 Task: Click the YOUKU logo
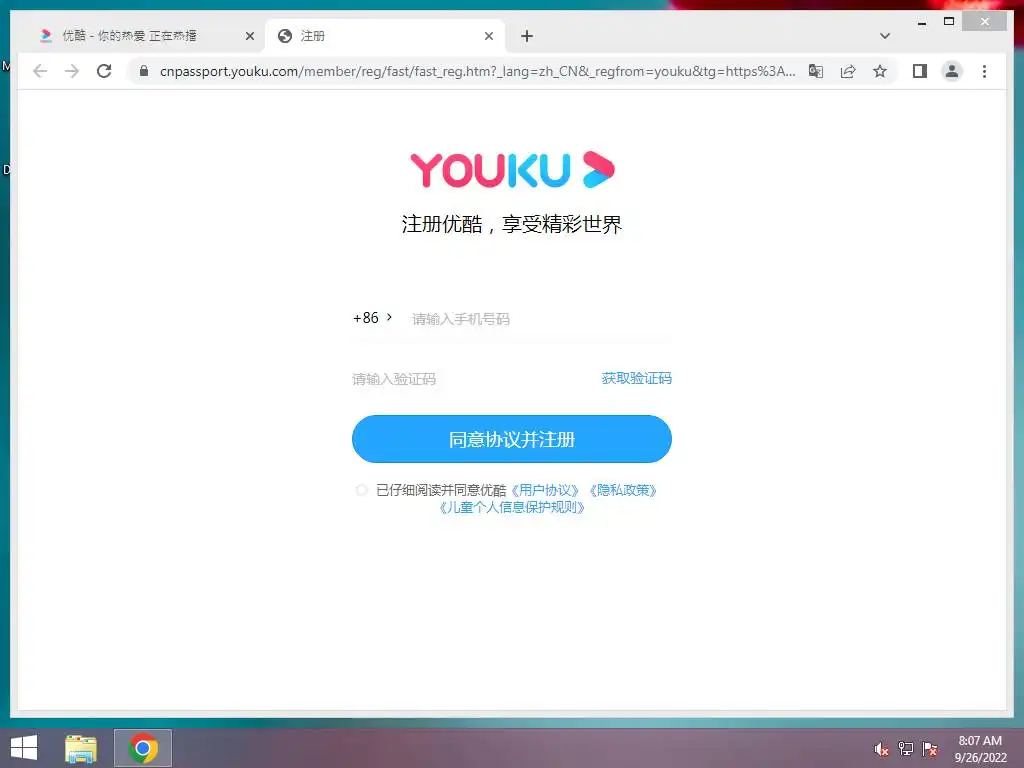(512, 170)
